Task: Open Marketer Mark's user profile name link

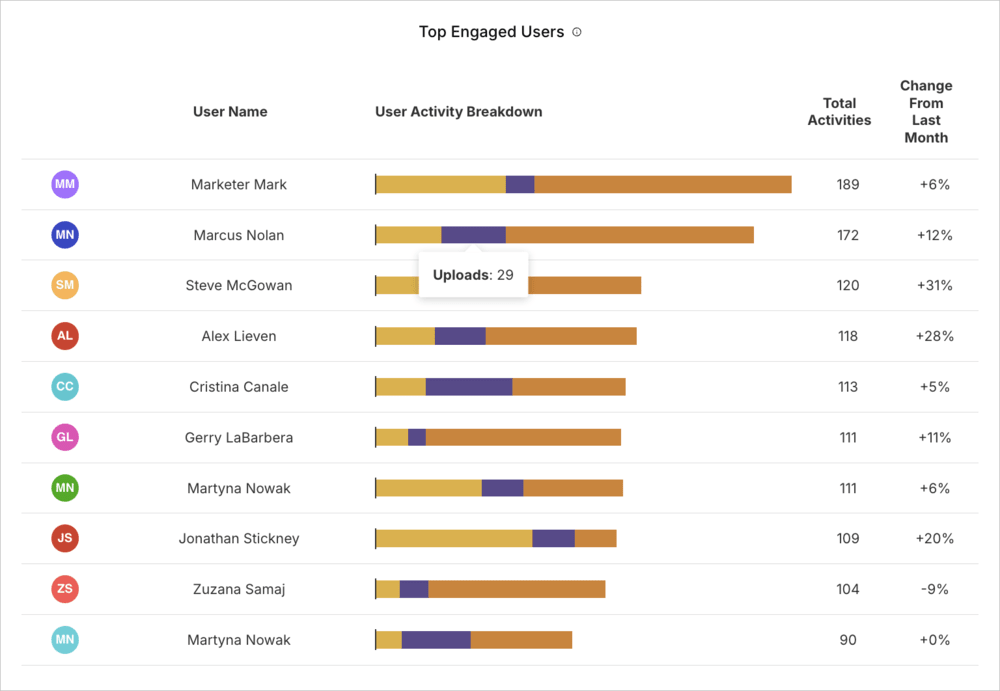Action: pos(238,184)
